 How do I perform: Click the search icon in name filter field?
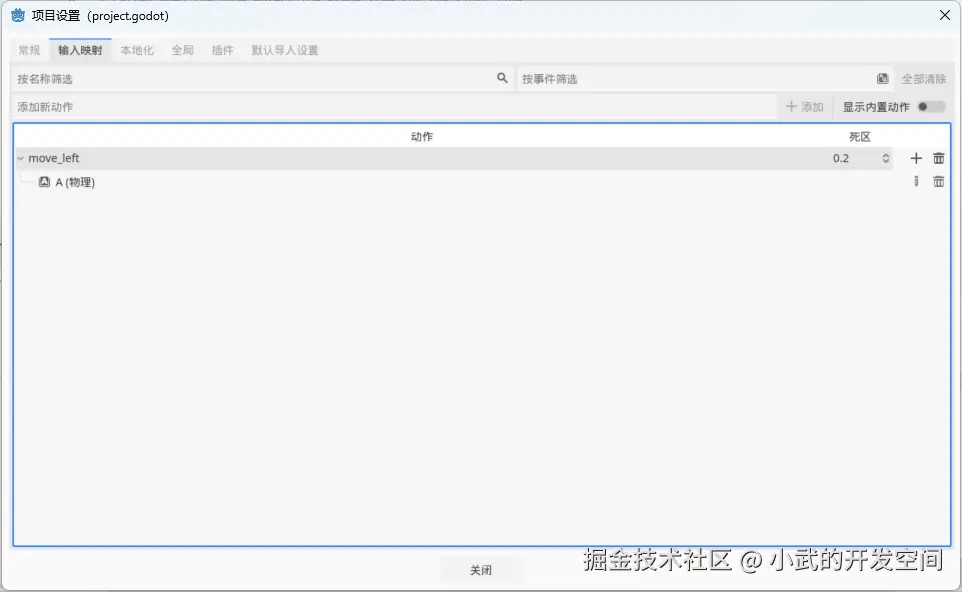point(502,78)
